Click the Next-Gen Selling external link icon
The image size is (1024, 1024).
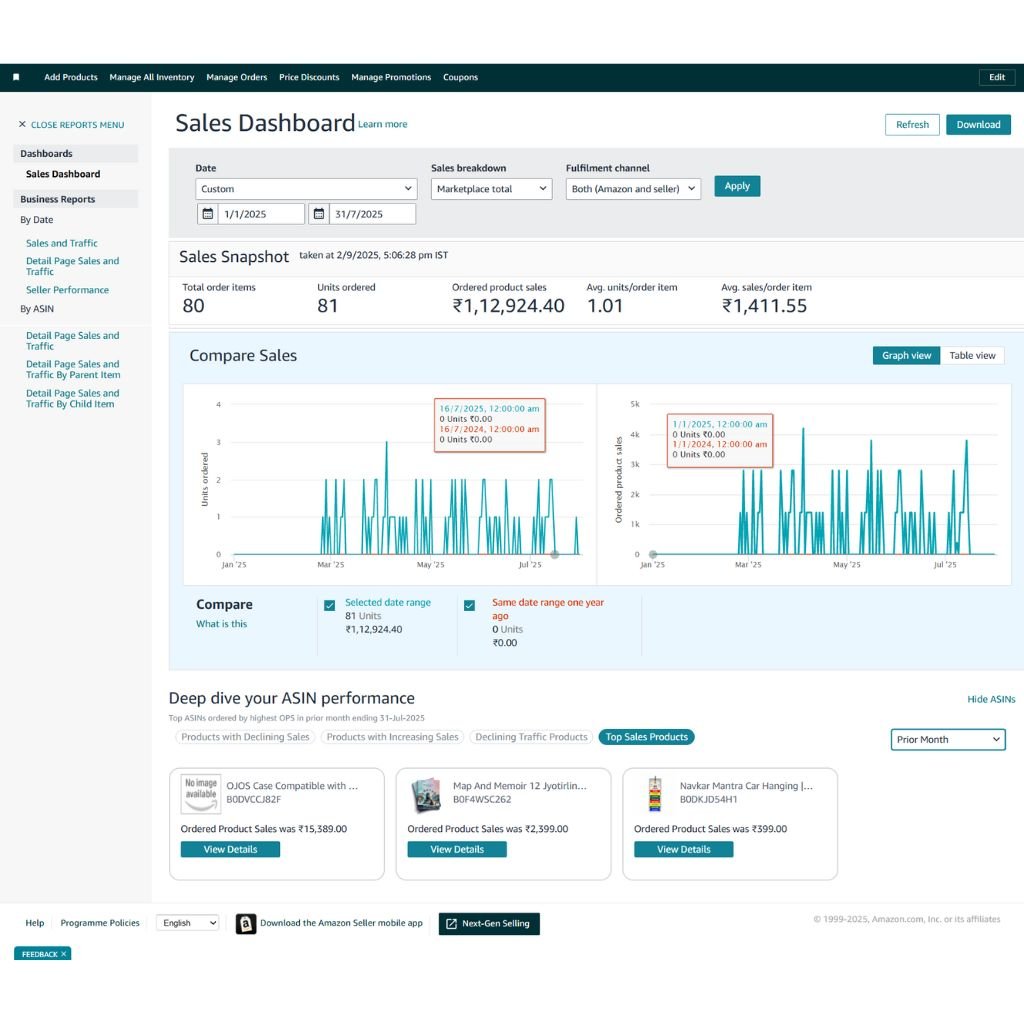pyautogui.click(x=451, y=924)
